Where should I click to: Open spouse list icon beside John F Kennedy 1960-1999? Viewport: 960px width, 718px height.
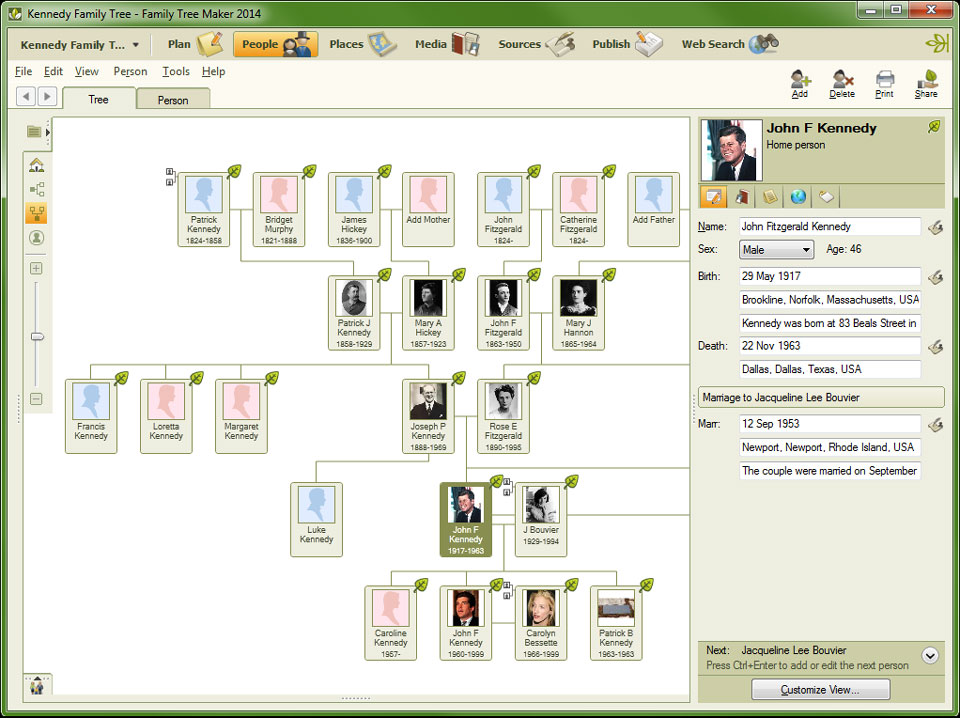[x=507, y=591]
